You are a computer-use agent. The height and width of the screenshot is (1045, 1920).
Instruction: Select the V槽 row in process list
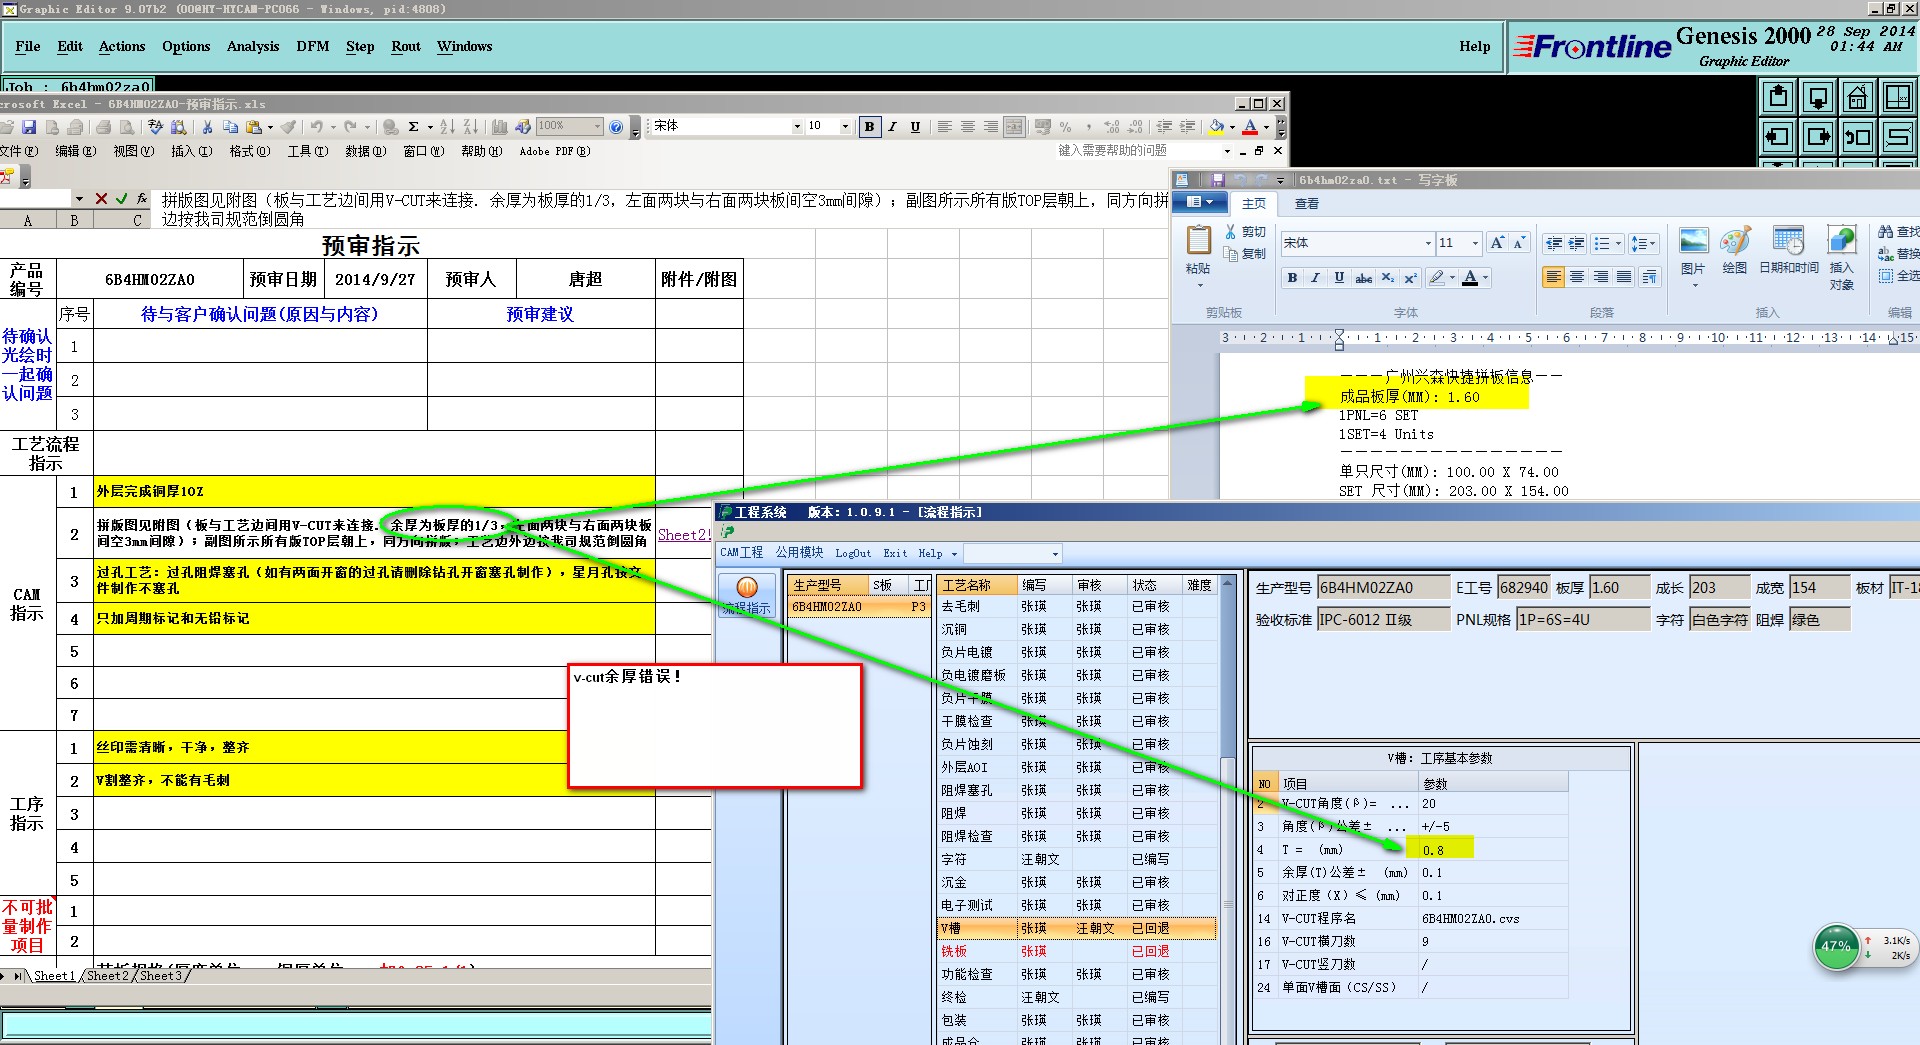pyautogui.click(x=1076, y=929)
